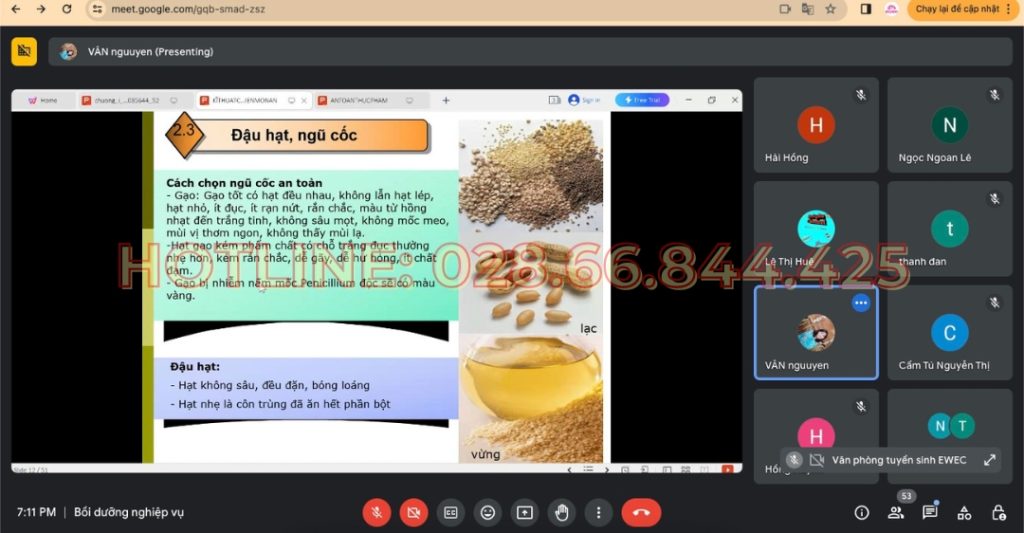Click the Present now button
This screenshot has width=1024, height=533.
click(524, 513)
